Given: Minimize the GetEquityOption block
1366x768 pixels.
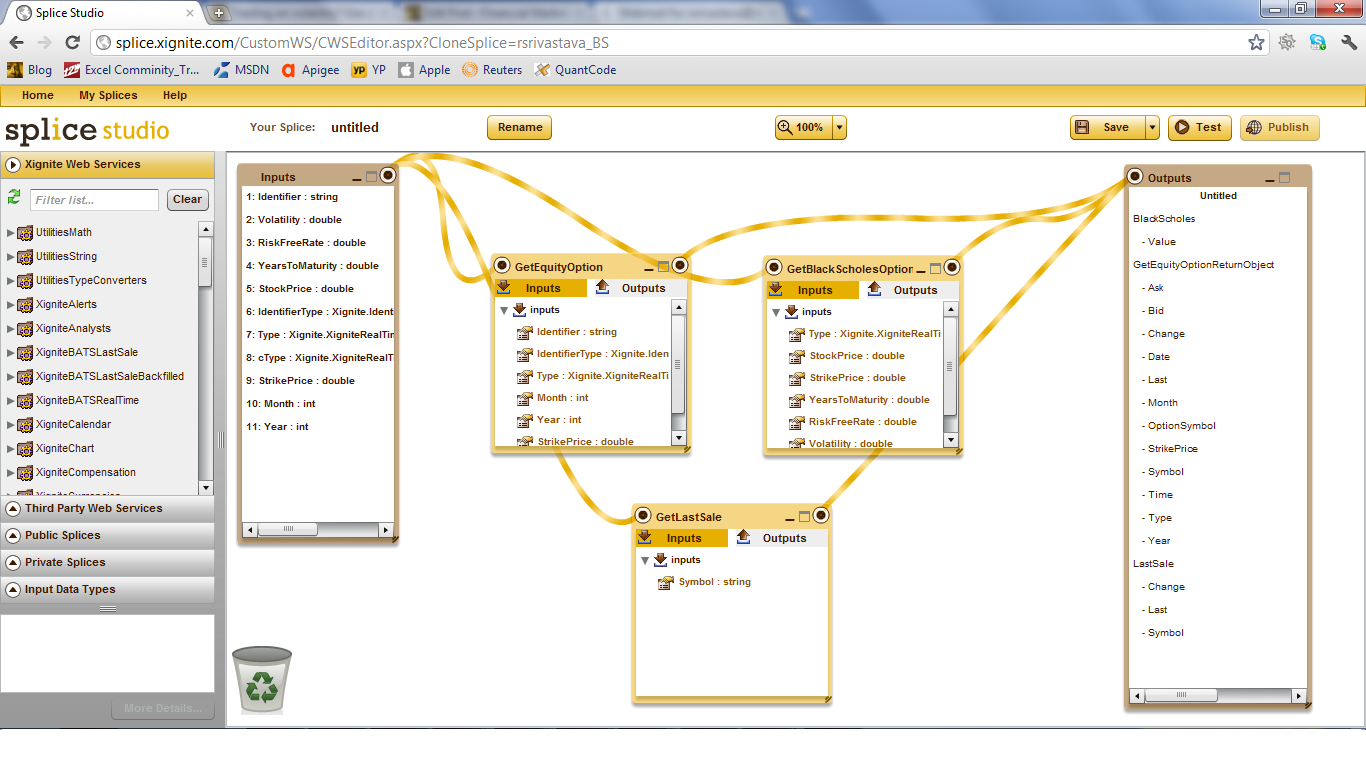Looking at the screenshot, I should point(648,269).
